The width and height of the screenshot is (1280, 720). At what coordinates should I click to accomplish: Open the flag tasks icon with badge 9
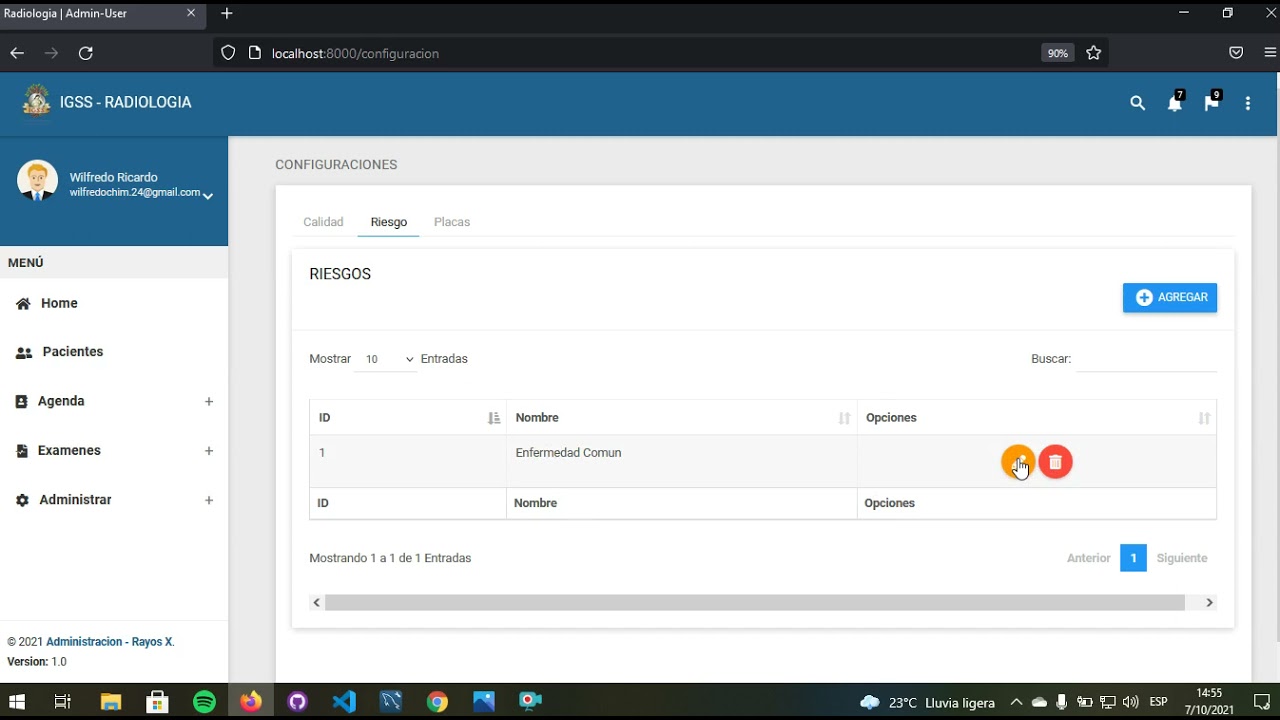(1212, 103)
